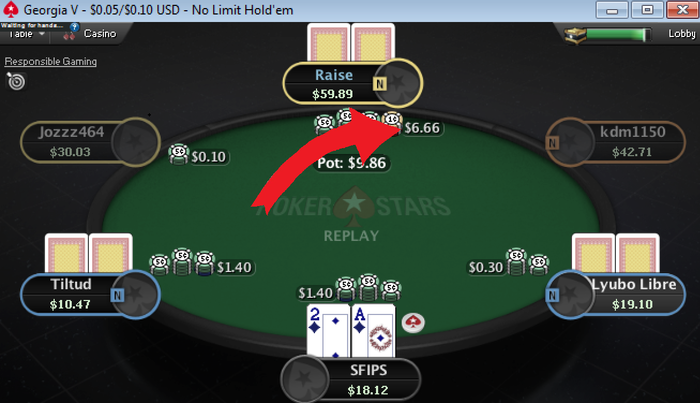Click the Casino cherries icon
This screenshot has height=403, width=700.
pyautogui.click(x=69, y=35)
